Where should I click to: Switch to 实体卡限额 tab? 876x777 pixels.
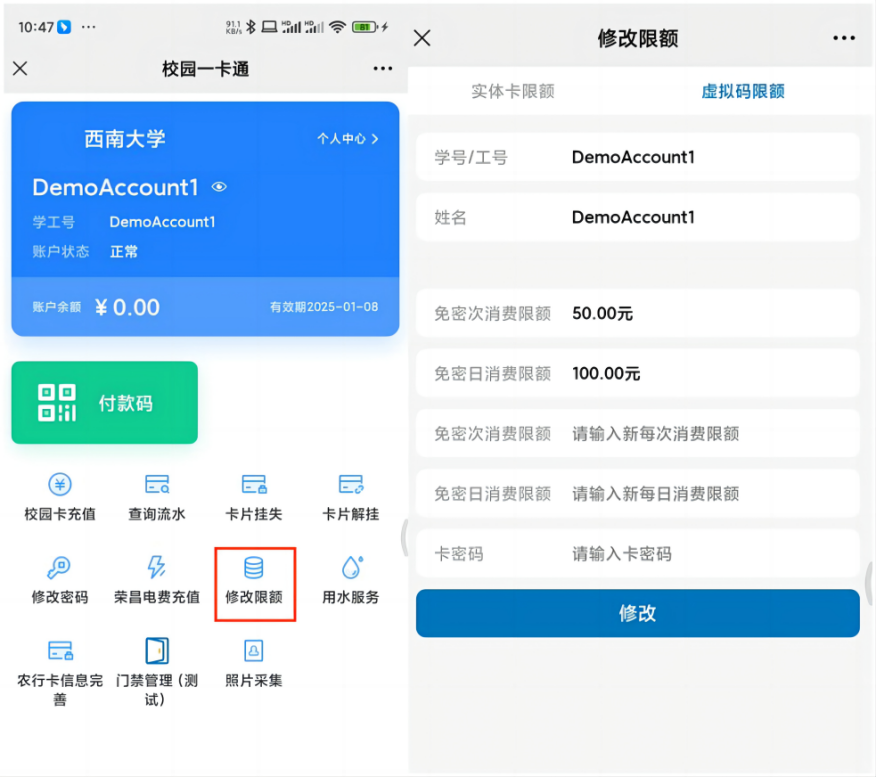click(513, 91)
